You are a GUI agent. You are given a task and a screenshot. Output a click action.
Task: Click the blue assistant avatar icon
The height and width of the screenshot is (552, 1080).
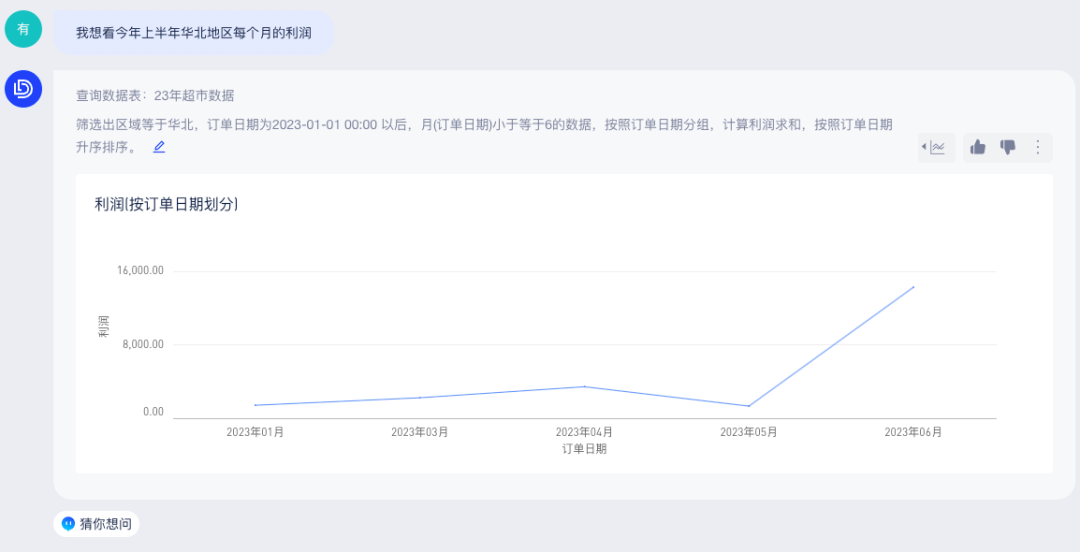click(x=23, y=89)
